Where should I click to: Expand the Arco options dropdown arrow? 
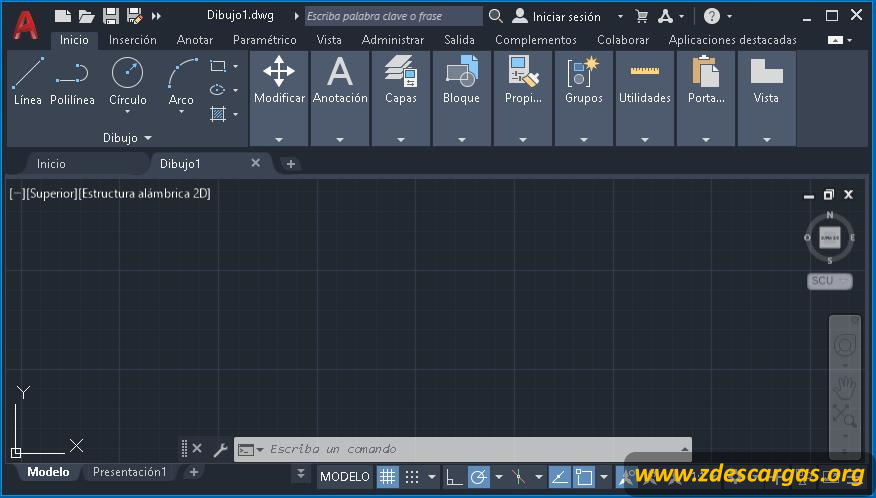(181, 112)
